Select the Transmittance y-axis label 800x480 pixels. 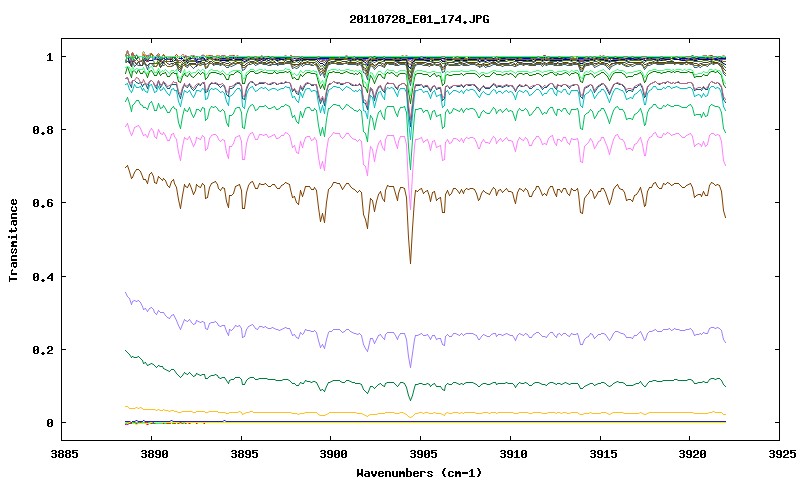point(13,240)
